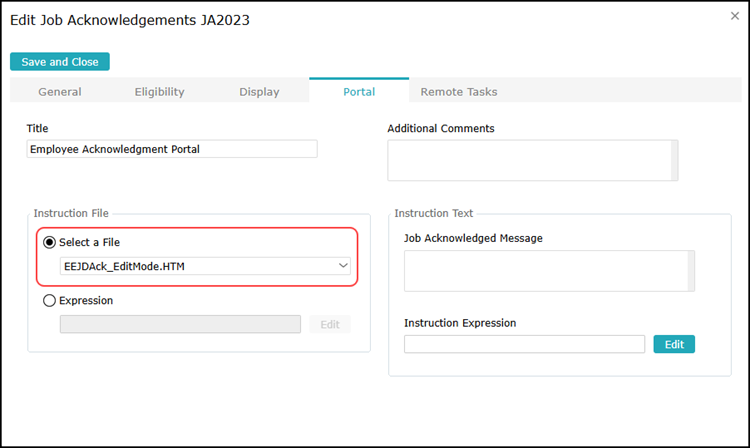Viewport: 750px width, 448px height.
Task: Click the Additional Comments scrollbar
Action: [x=674, y=160]
